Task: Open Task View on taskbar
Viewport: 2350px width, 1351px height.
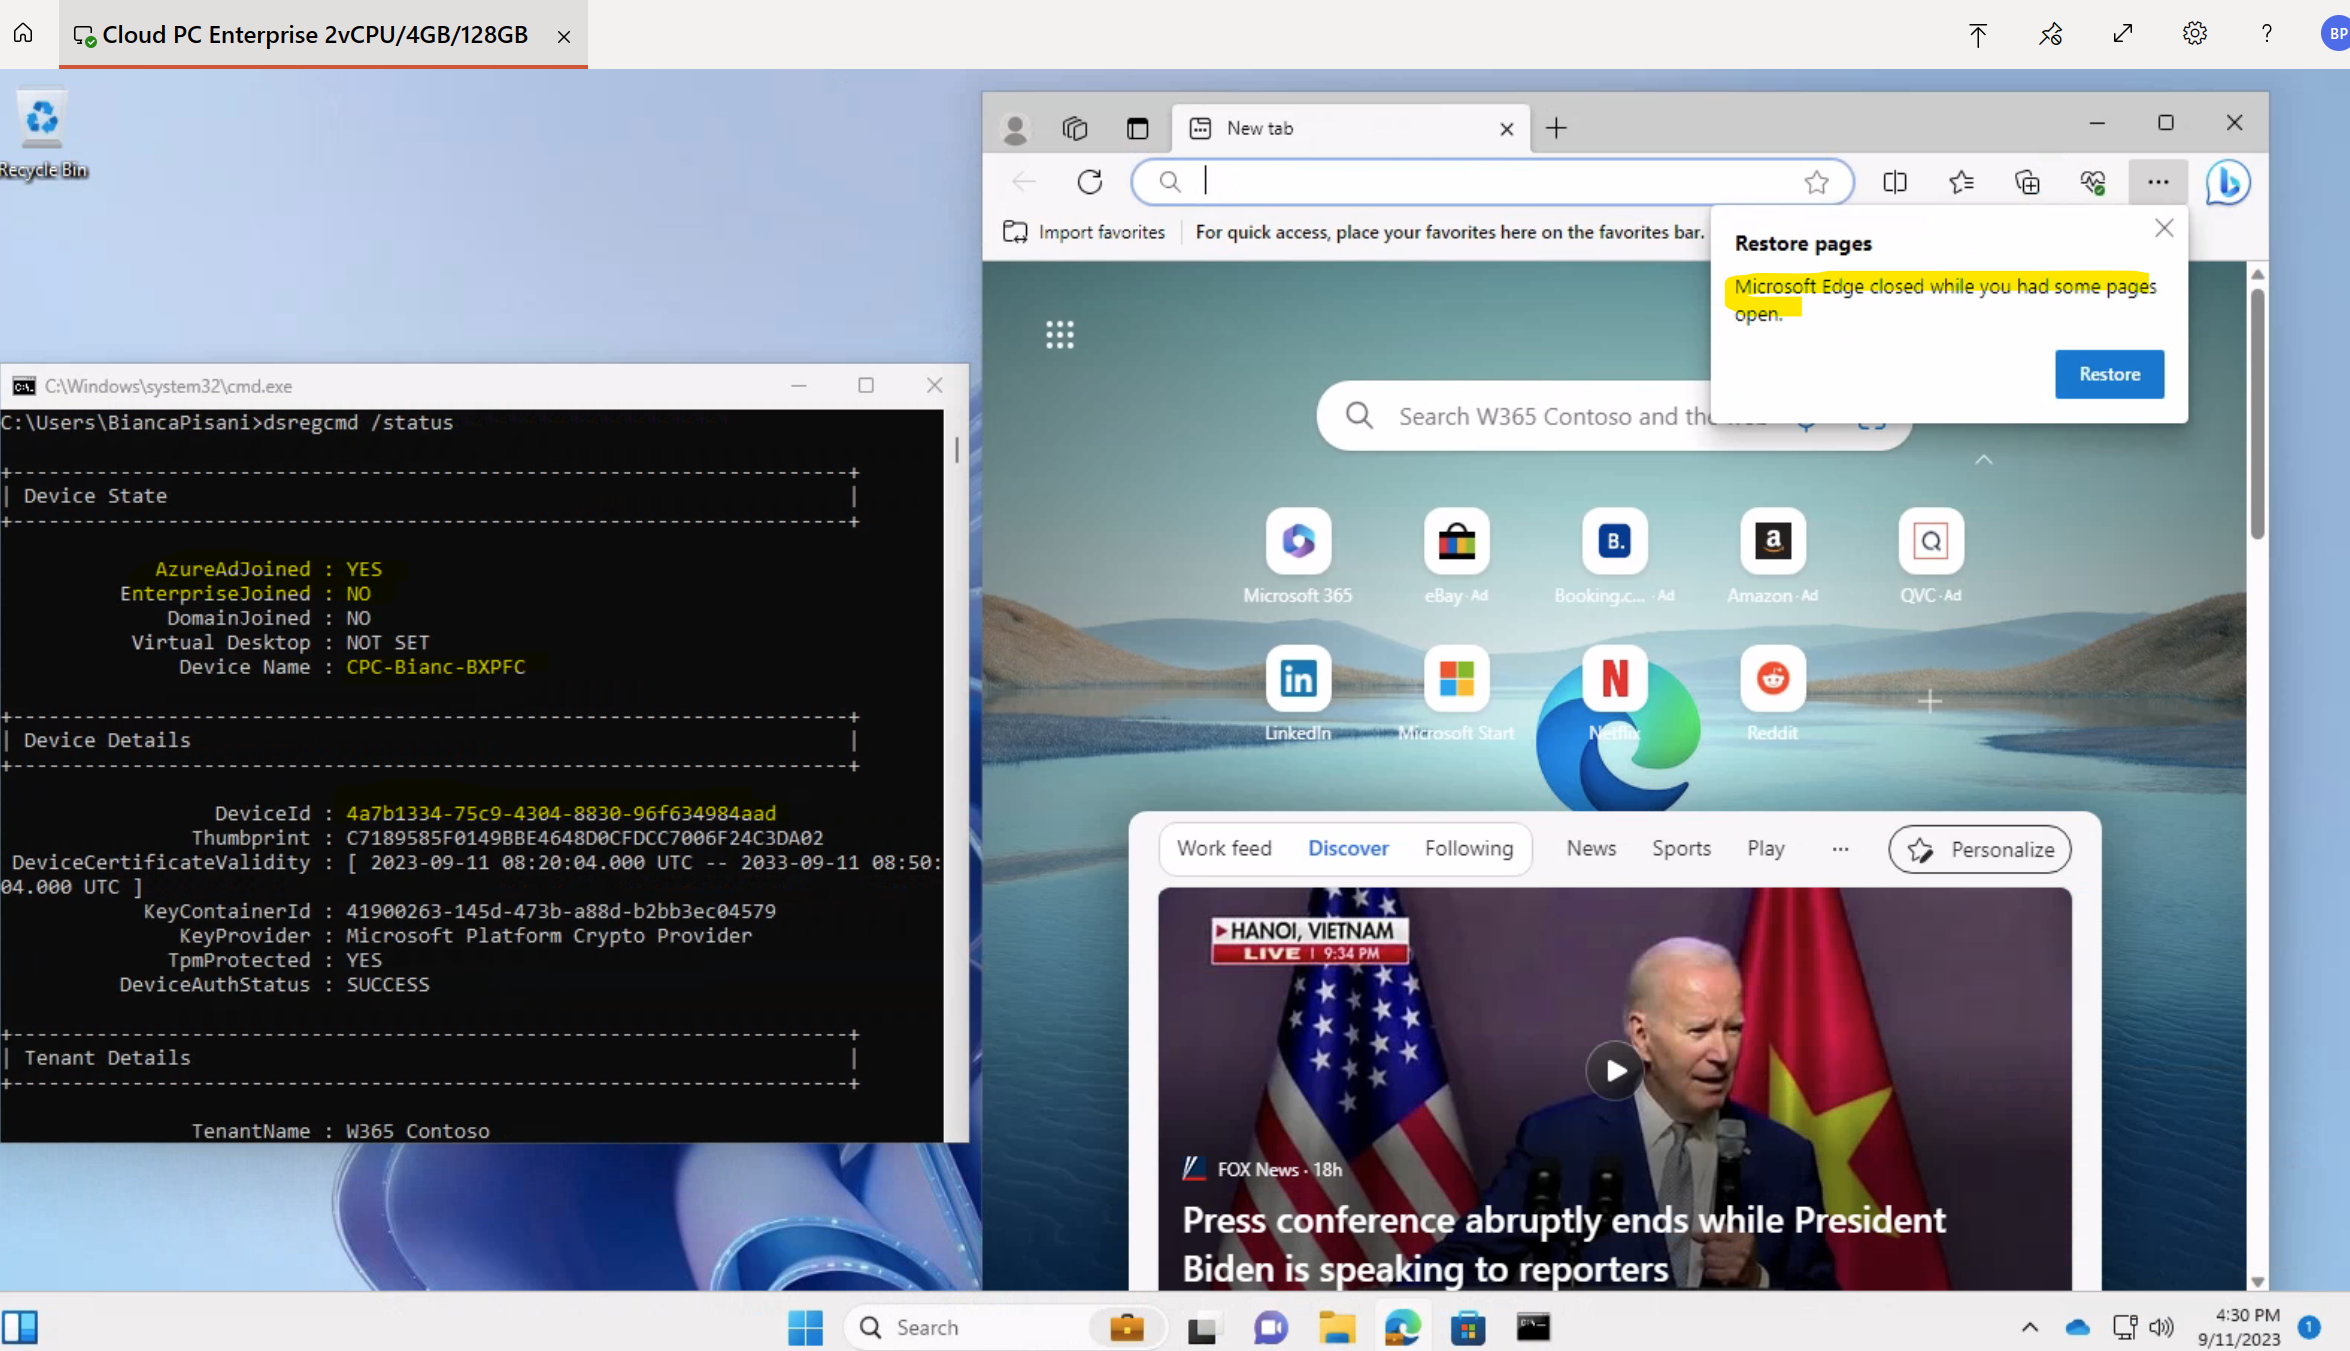Action: (1202, 1327)
